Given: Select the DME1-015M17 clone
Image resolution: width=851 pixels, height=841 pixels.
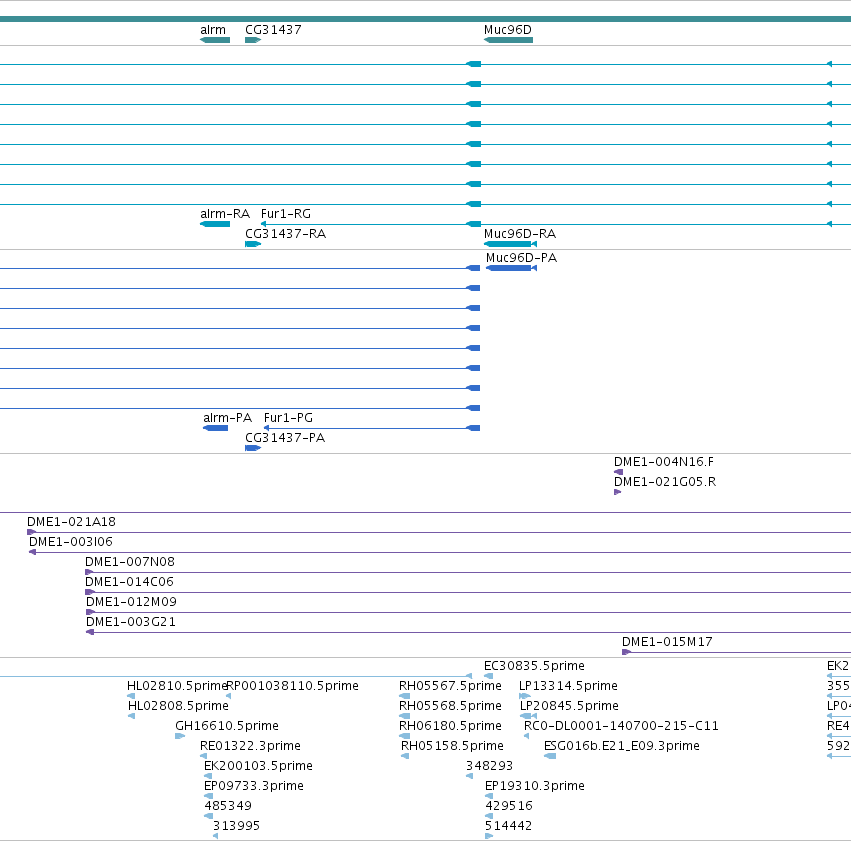Looking at the screenshot, I should pos(736,652).
